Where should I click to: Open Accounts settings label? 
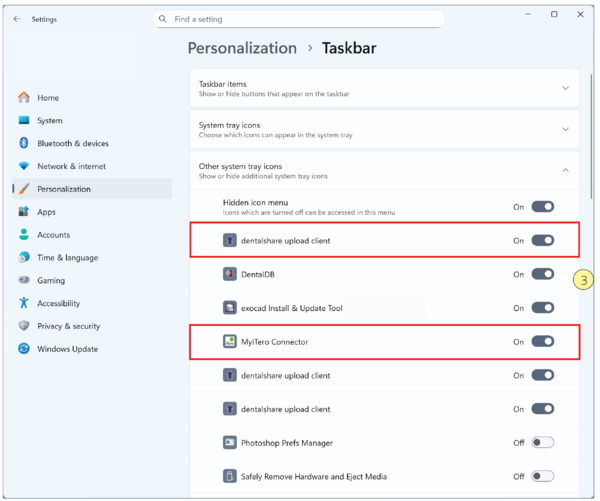pos(54,235)
